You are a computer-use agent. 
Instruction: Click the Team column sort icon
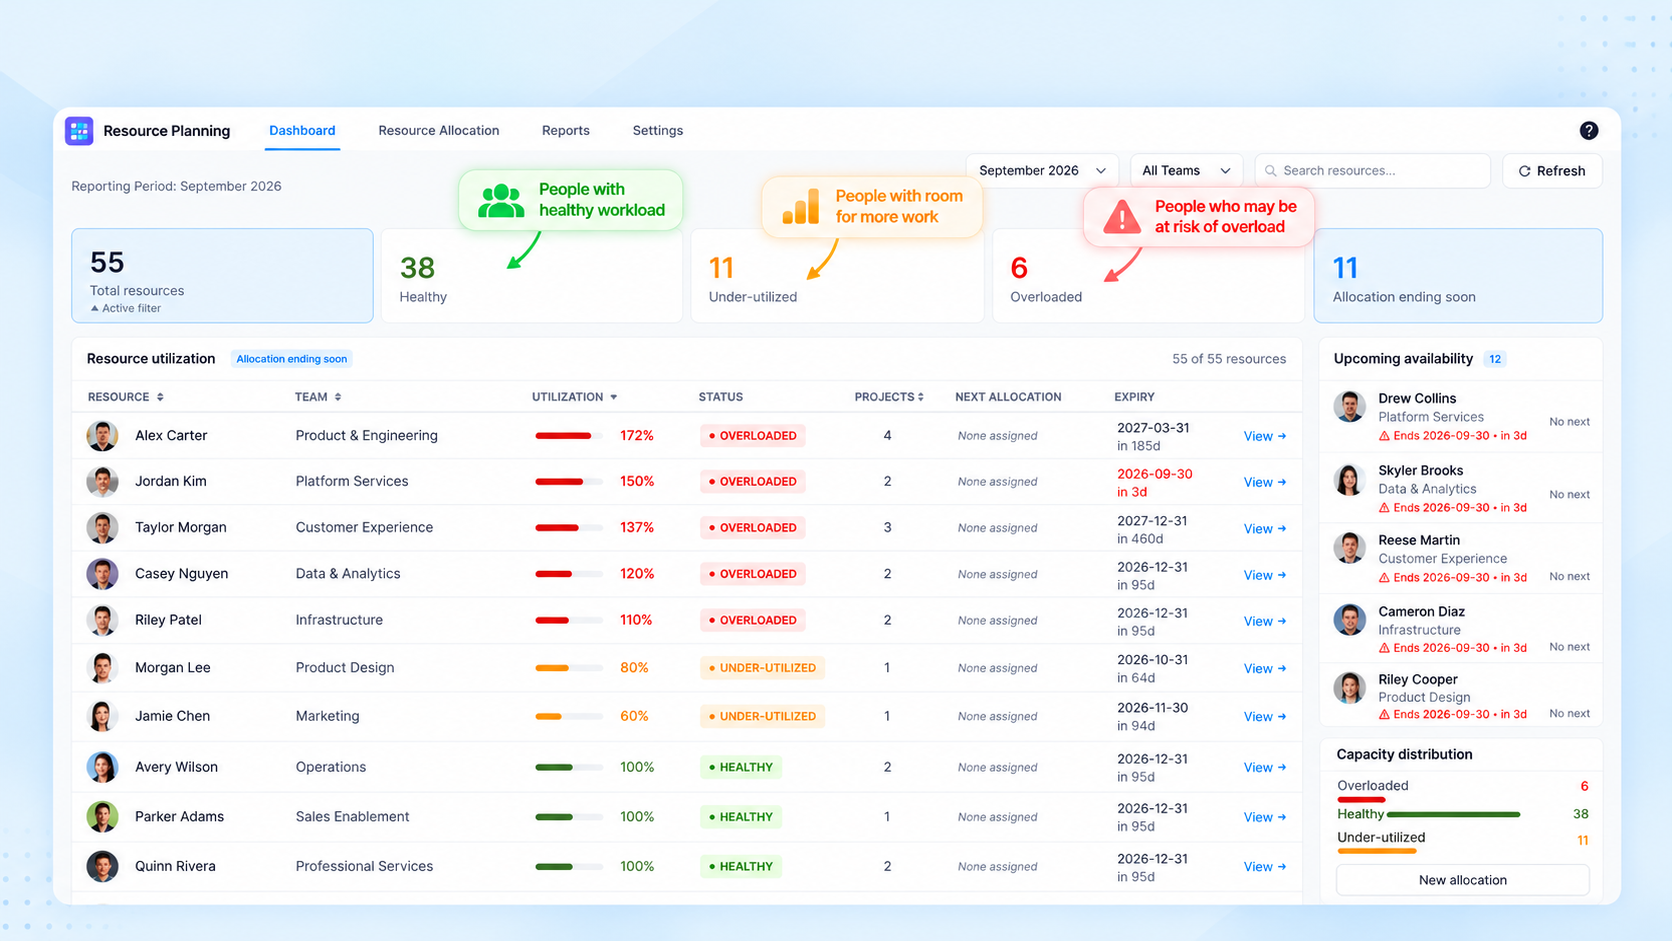338,397
